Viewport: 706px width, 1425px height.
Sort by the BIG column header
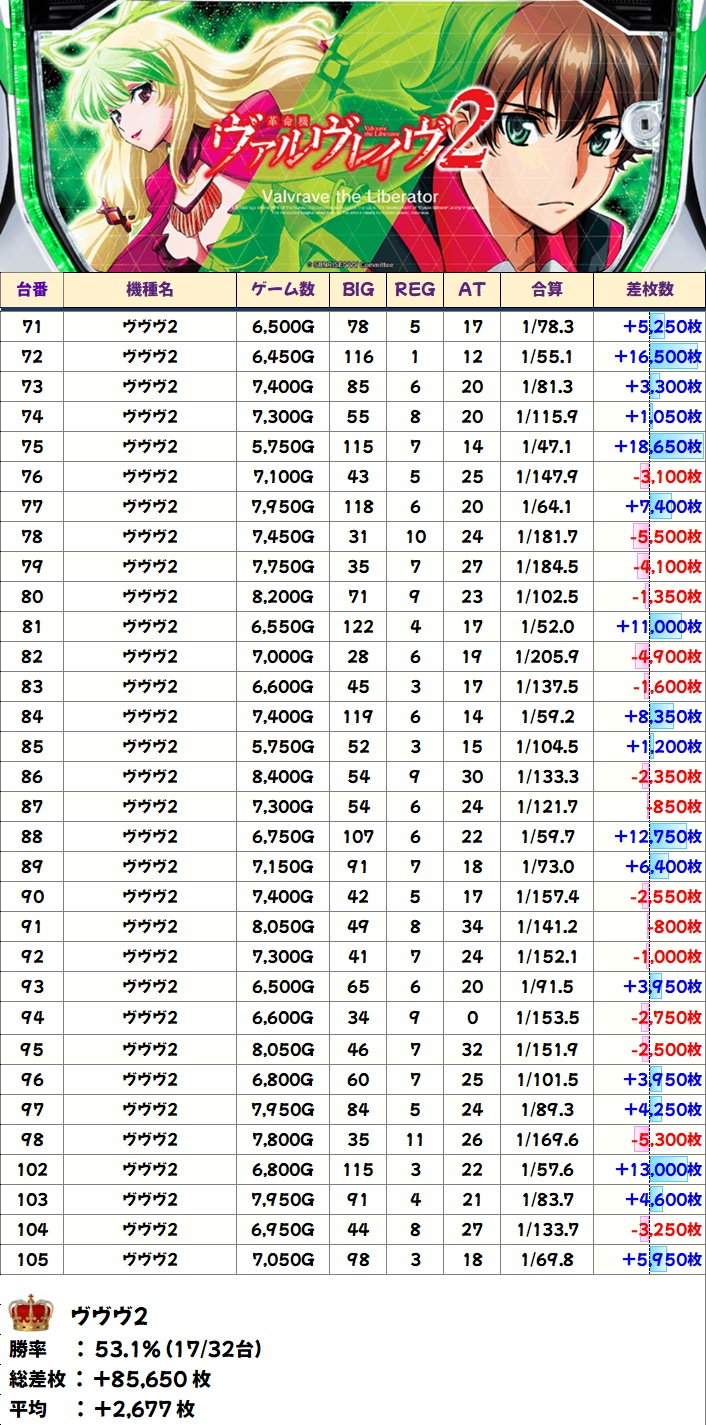[358, 290]
